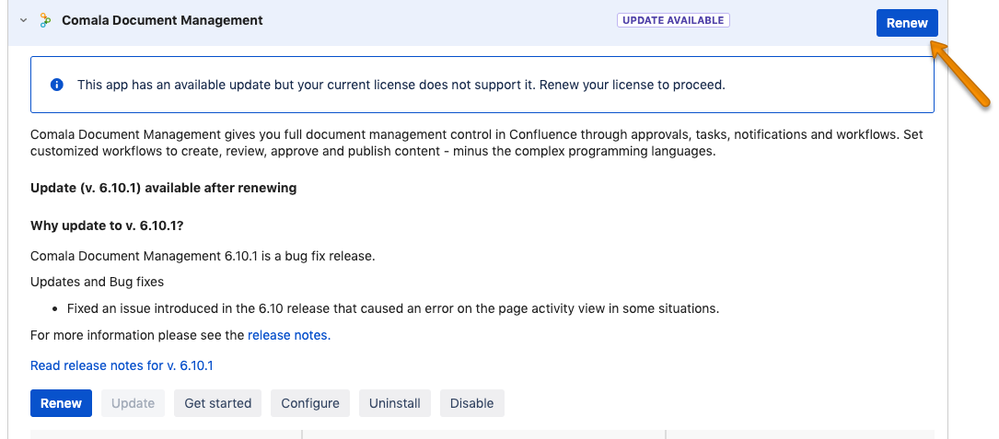Click the info icon in the license notice
The height and width of the screenshot is (439, 999).
click(57, 85)
